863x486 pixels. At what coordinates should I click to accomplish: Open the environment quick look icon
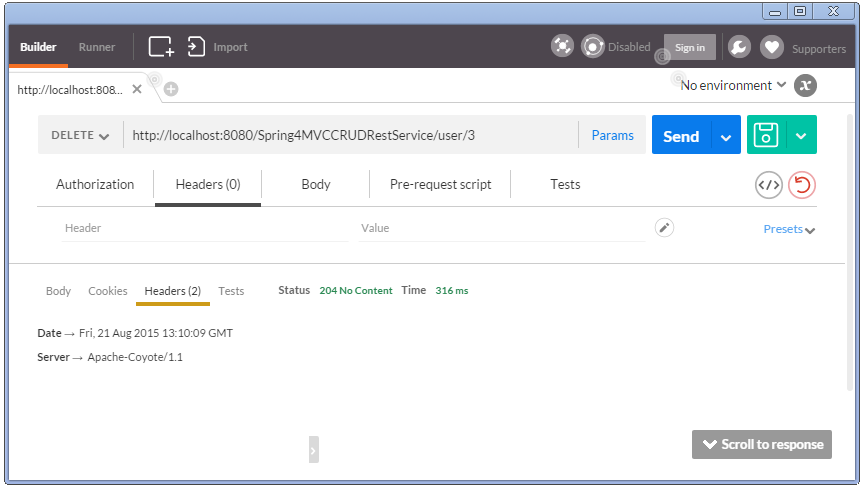point(805,85)
